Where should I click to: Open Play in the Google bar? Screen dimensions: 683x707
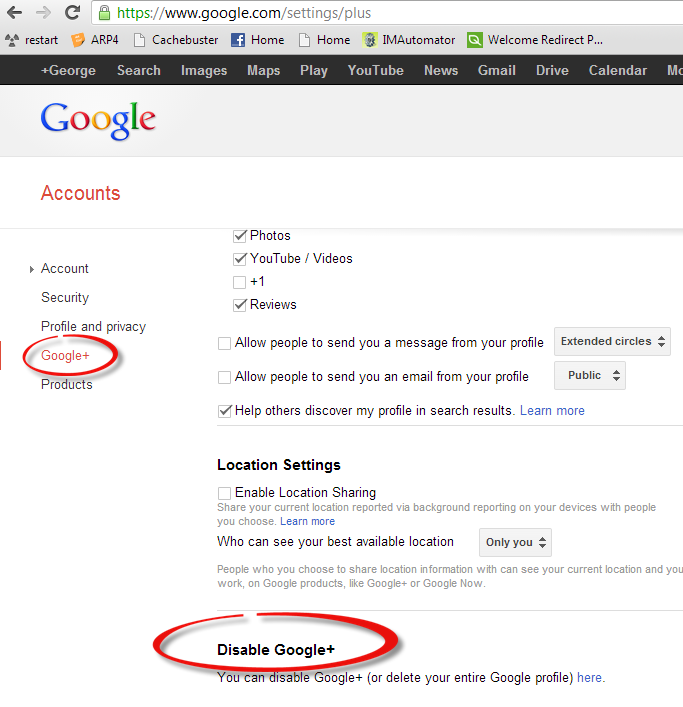pos(314,70)
